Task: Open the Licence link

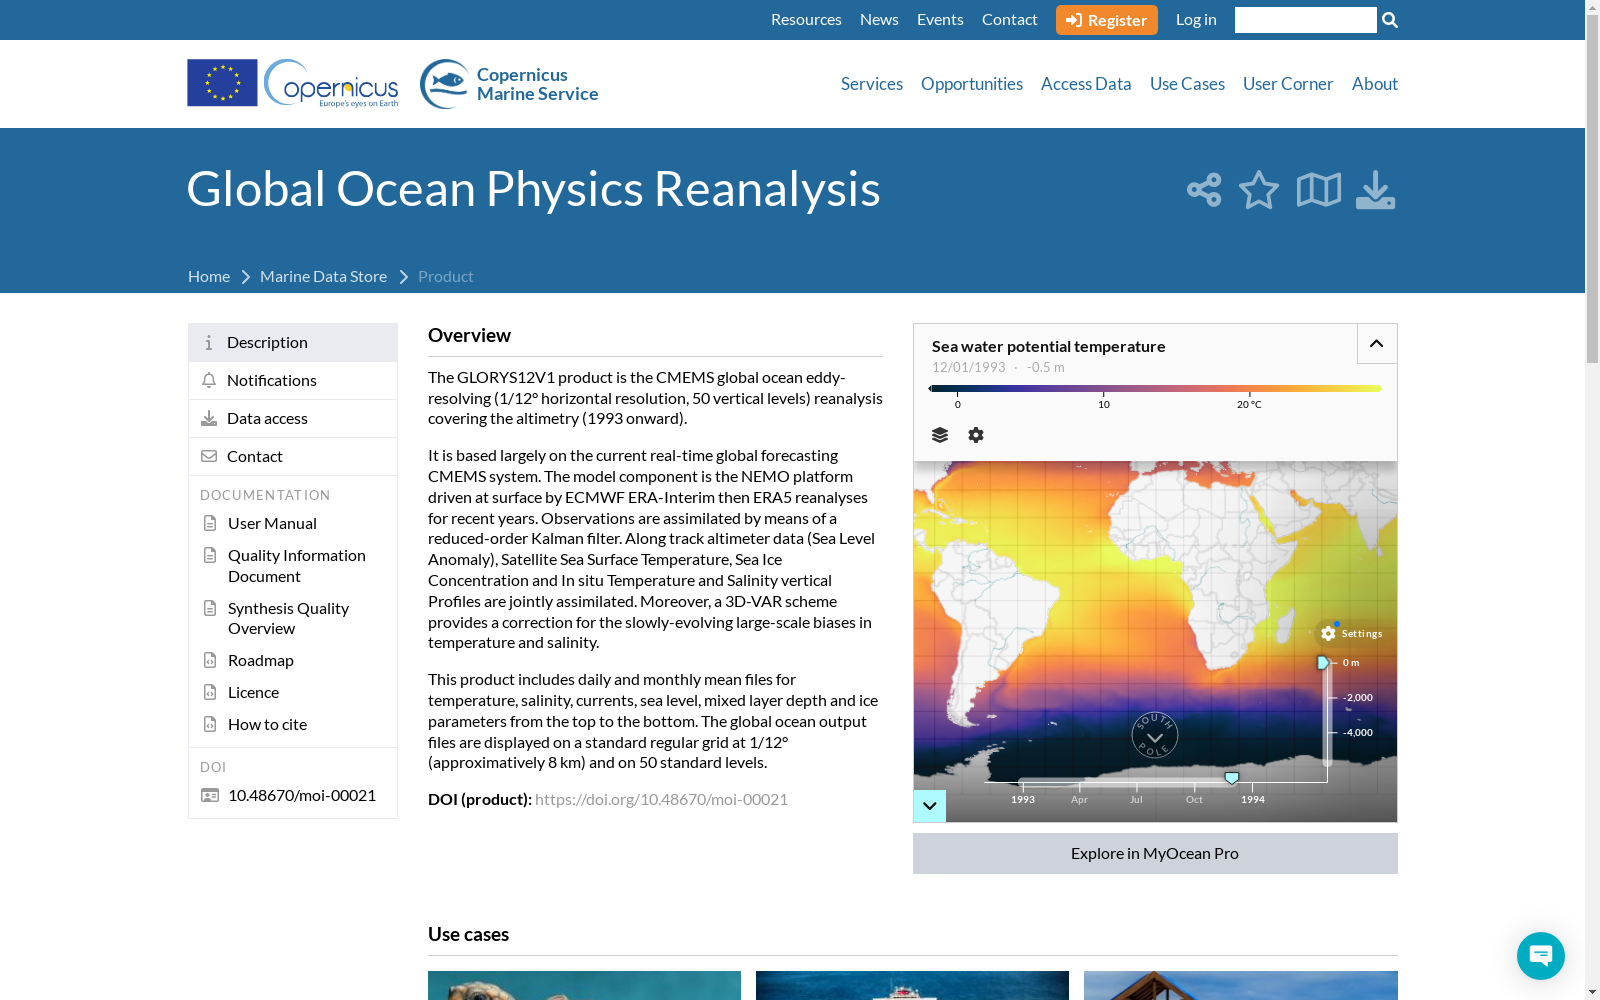Action: tap(253, 693)
